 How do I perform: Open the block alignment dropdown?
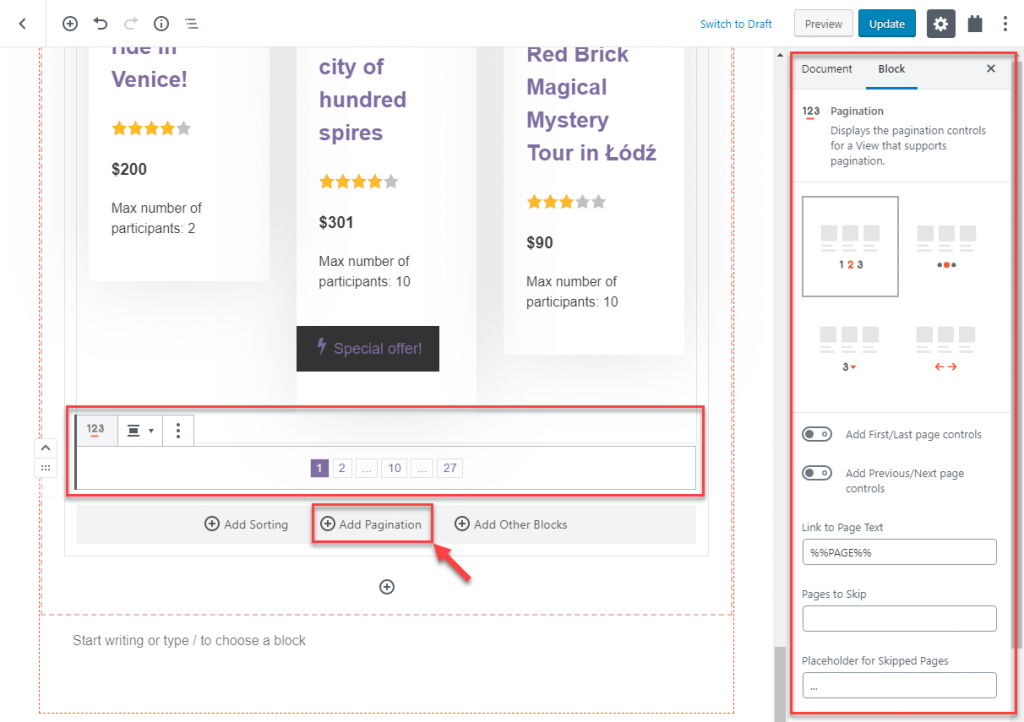pos(140,430)
